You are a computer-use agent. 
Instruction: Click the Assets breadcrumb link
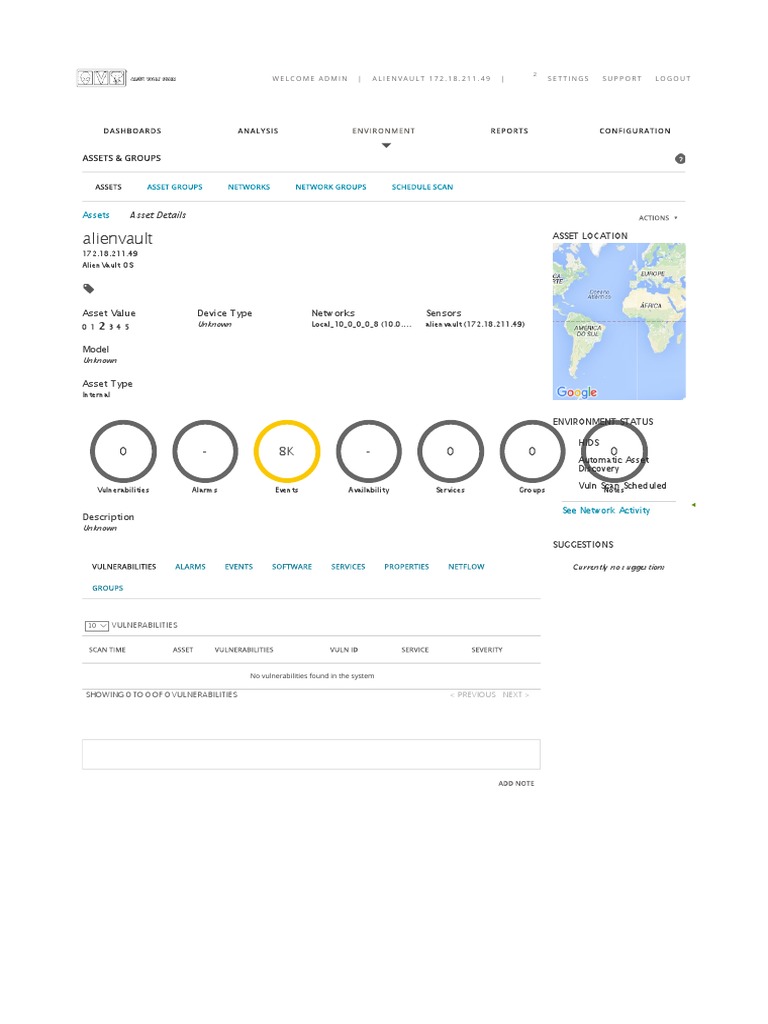(x=96, y=215)
